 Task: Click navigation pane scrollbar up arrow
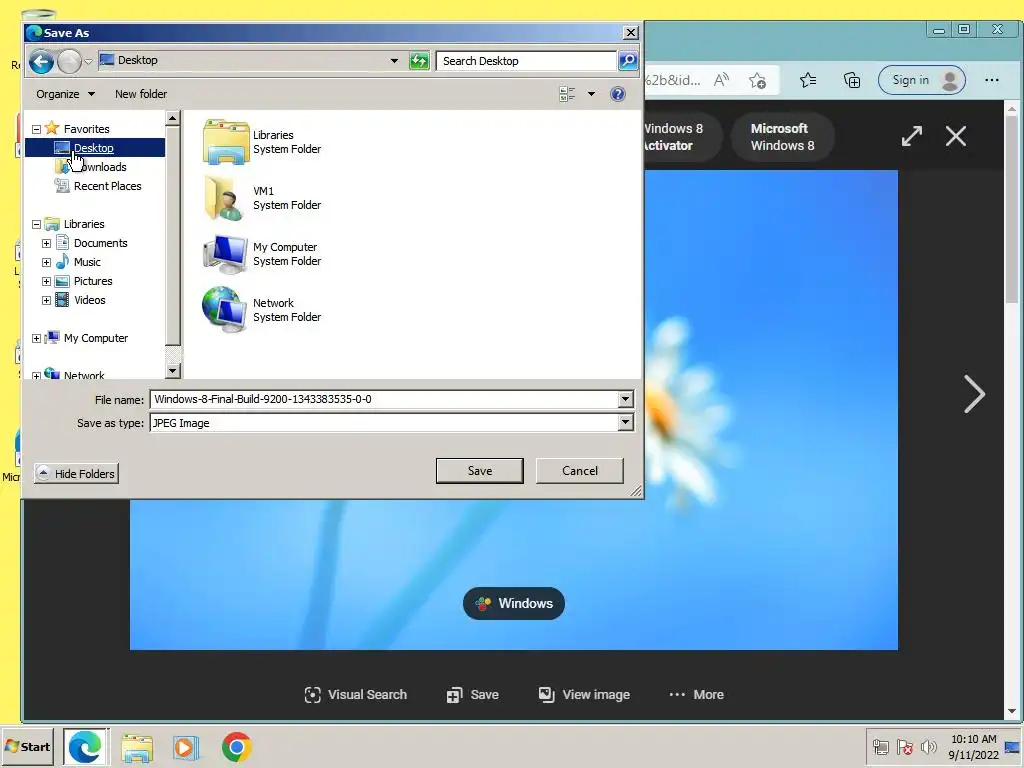click(172, 118)
